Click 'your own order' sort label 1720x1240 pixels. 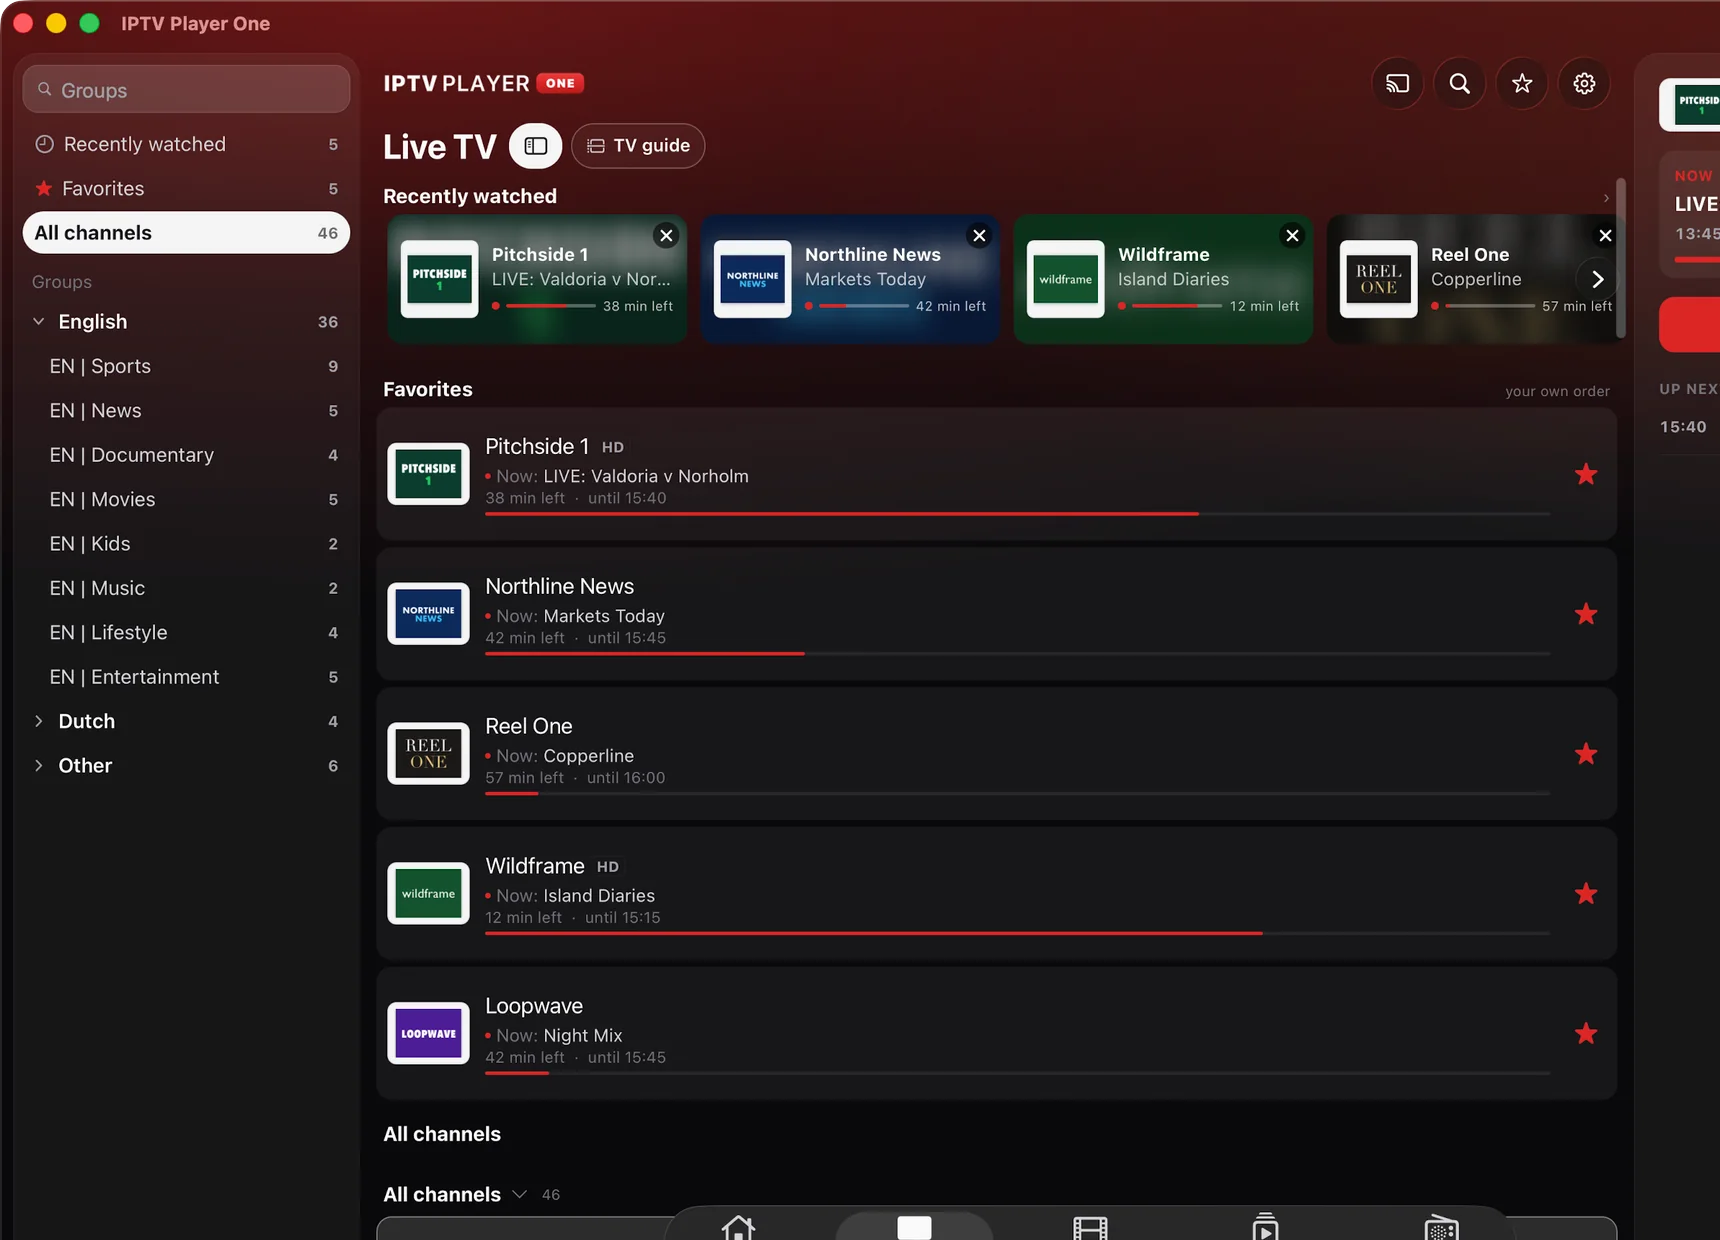[1557, 391]
